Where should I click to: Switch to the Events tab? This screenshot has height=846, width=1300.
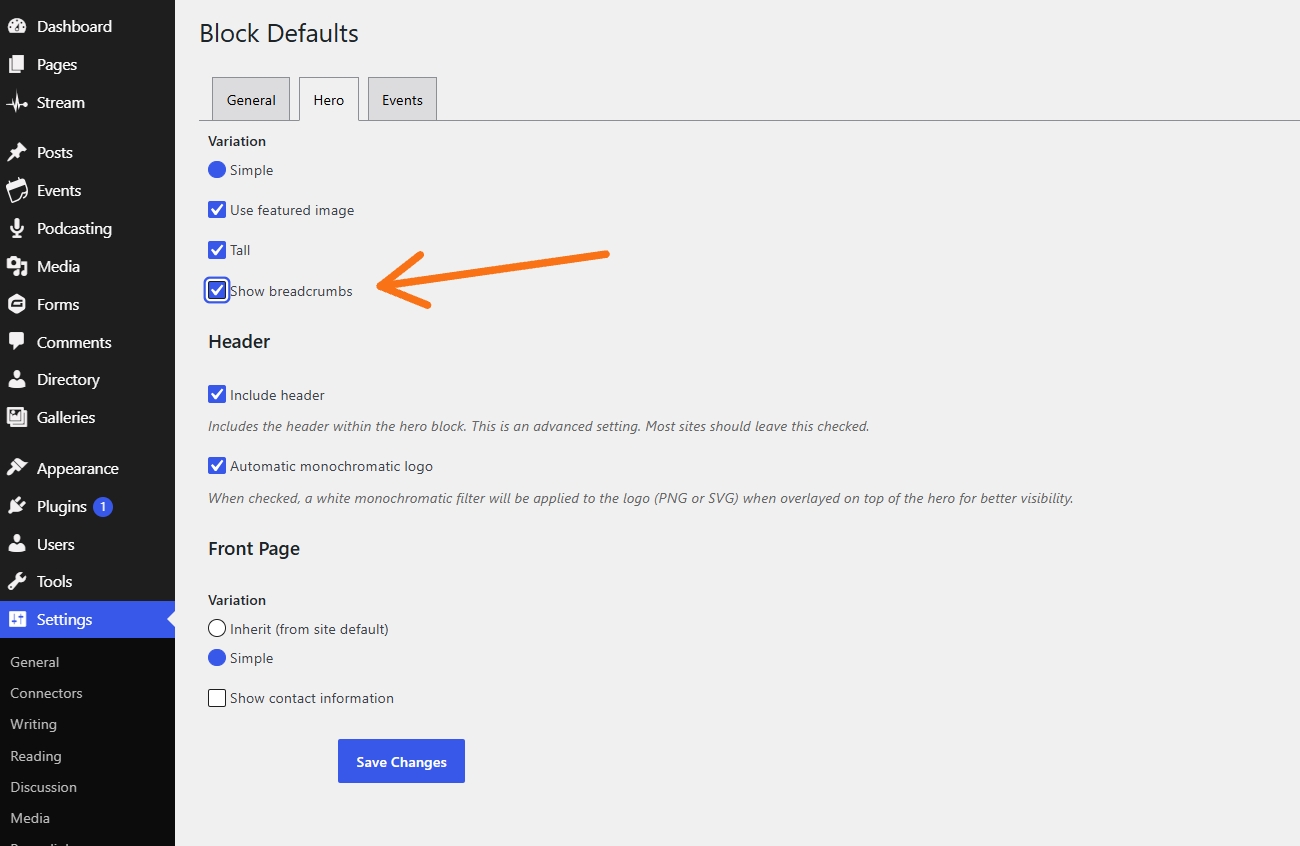pos(402,99)
